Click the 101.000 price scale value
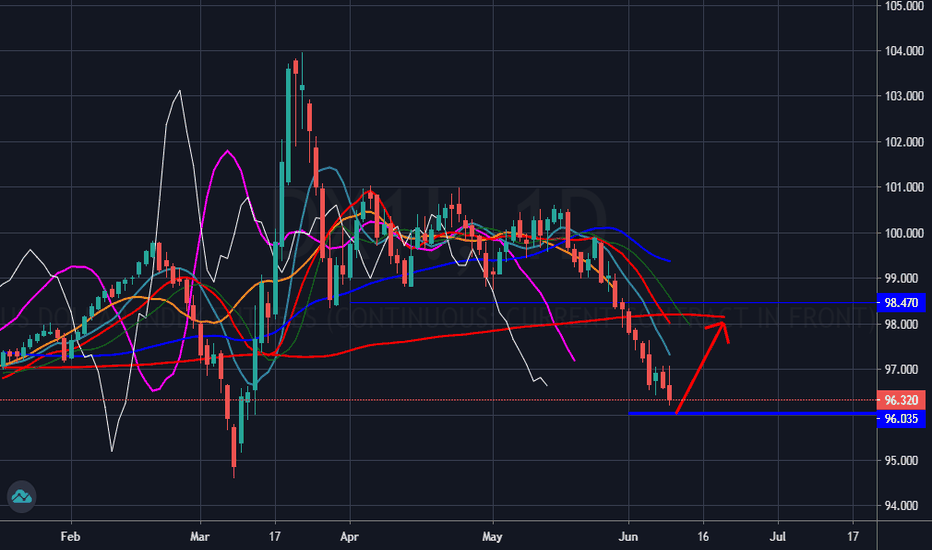The image size is (932, 550). 904,187
